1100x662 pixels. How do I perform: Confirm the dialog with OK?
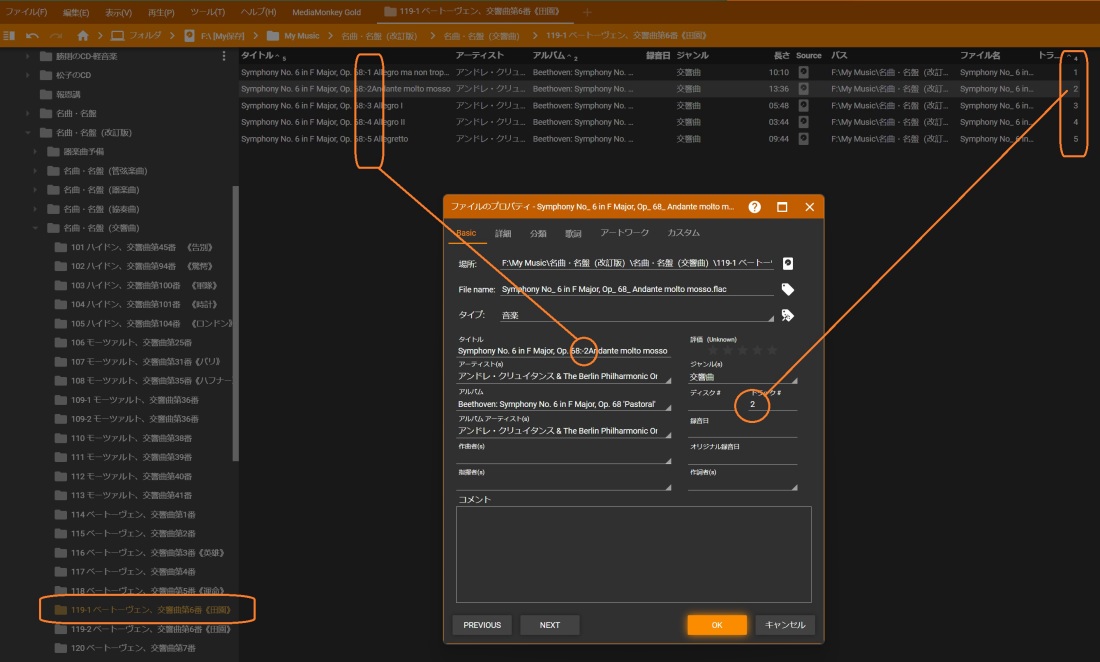[x=717, y=625]
